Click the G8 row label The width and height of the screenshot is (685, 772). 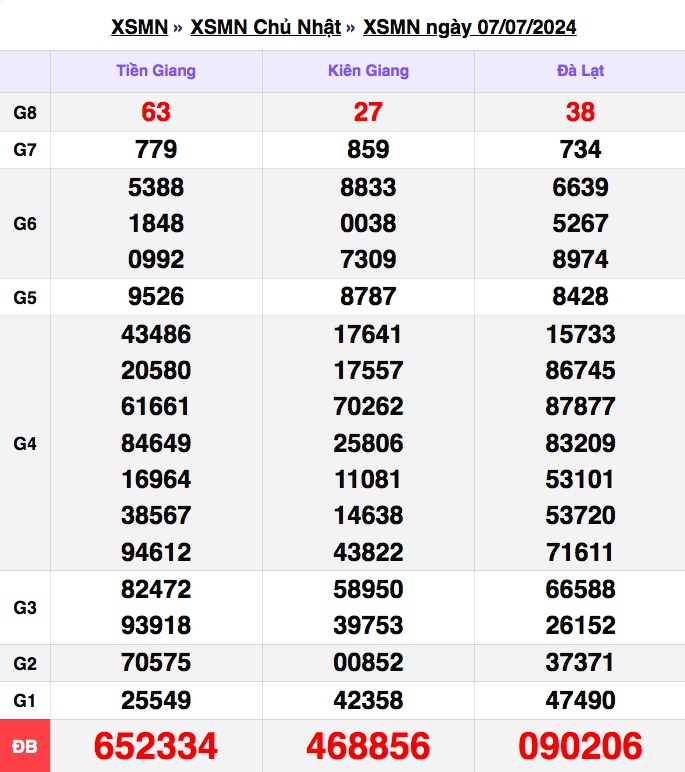[25, 113]
